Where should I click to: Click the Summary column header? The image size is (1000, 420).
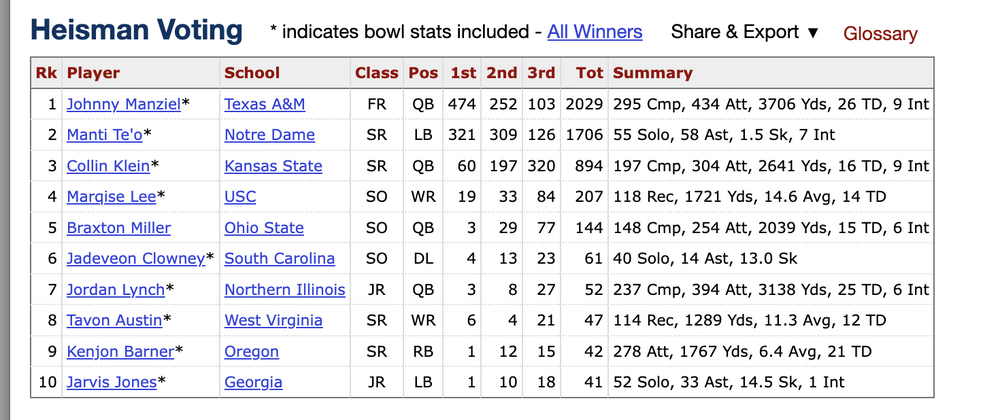pyautogui.click(x=652, y=73)
